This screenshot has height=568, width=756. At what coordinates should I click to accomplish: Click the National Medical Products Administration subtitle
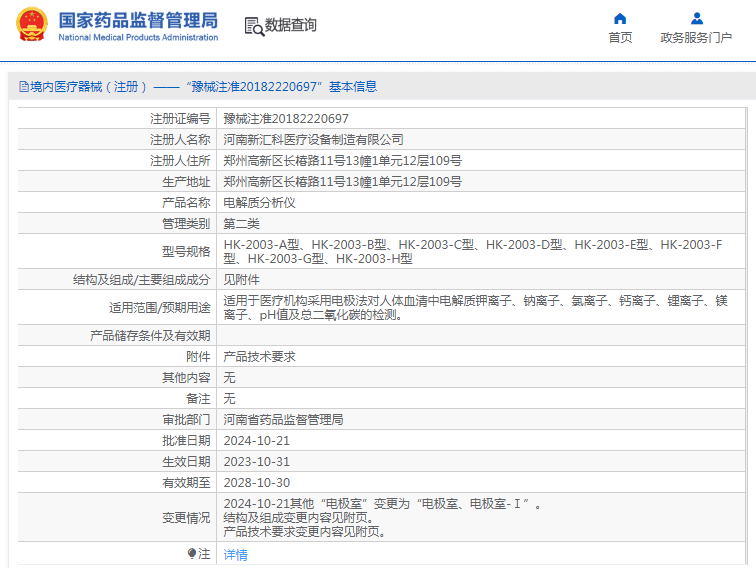(x=138, y=37)
